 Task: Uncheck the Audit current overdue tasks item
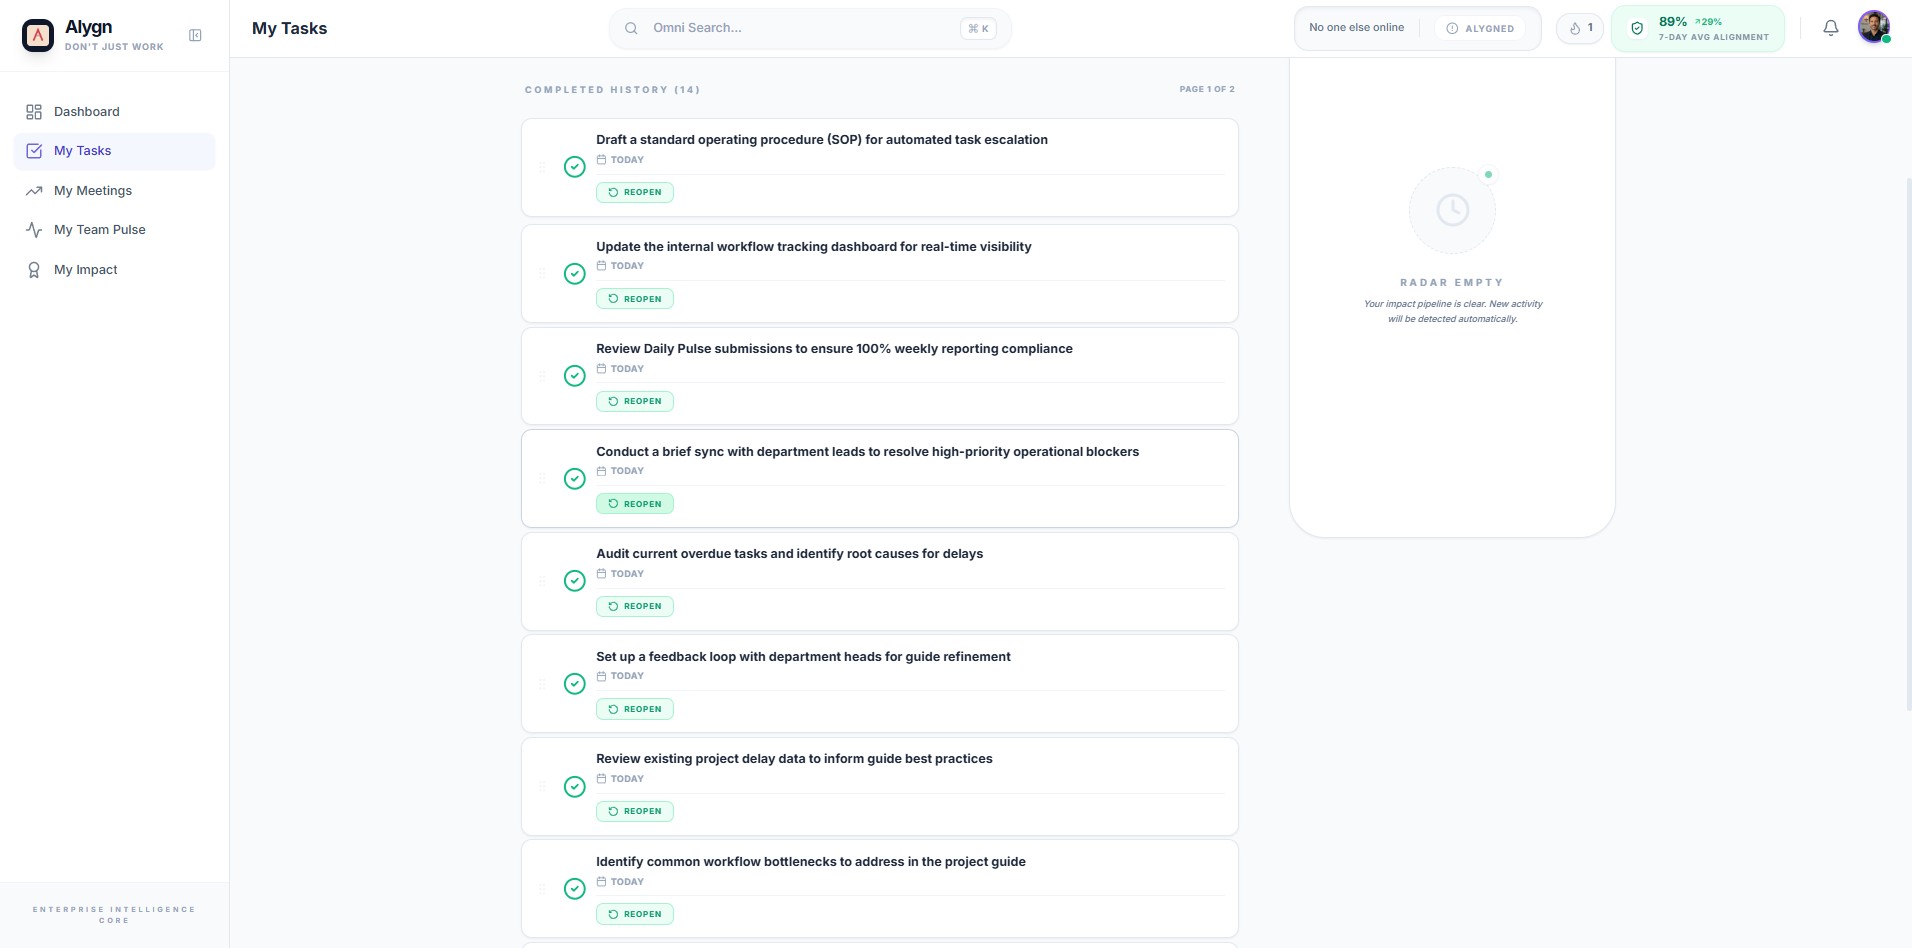tap(575, 581)
